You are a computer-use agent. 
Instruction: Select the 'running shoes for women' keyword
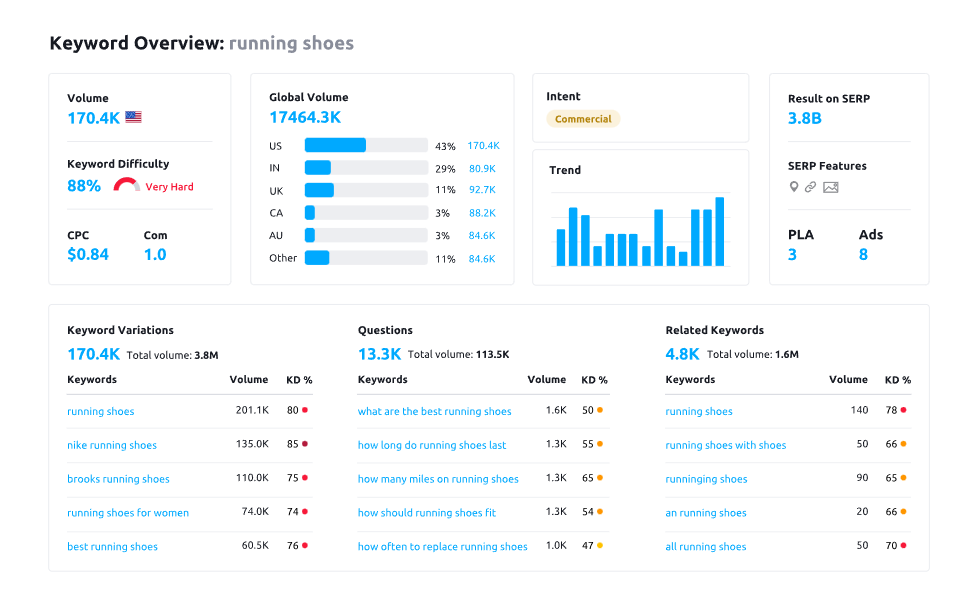(x=128, y=512)
